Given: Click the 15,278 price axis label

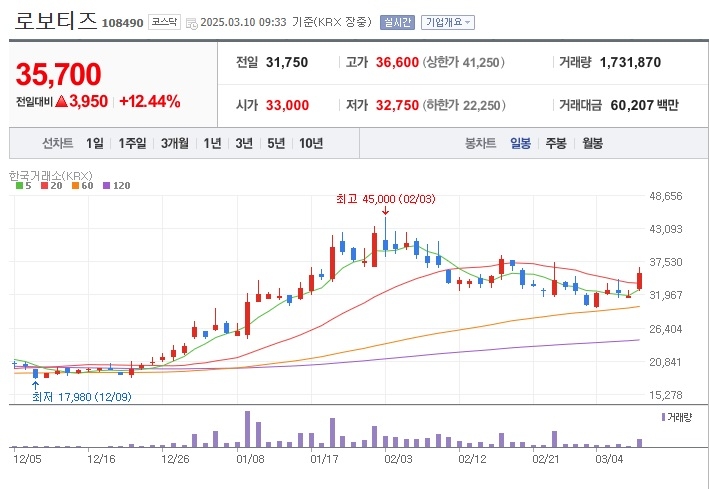Looking at the screenshot, I should [666, 395].
